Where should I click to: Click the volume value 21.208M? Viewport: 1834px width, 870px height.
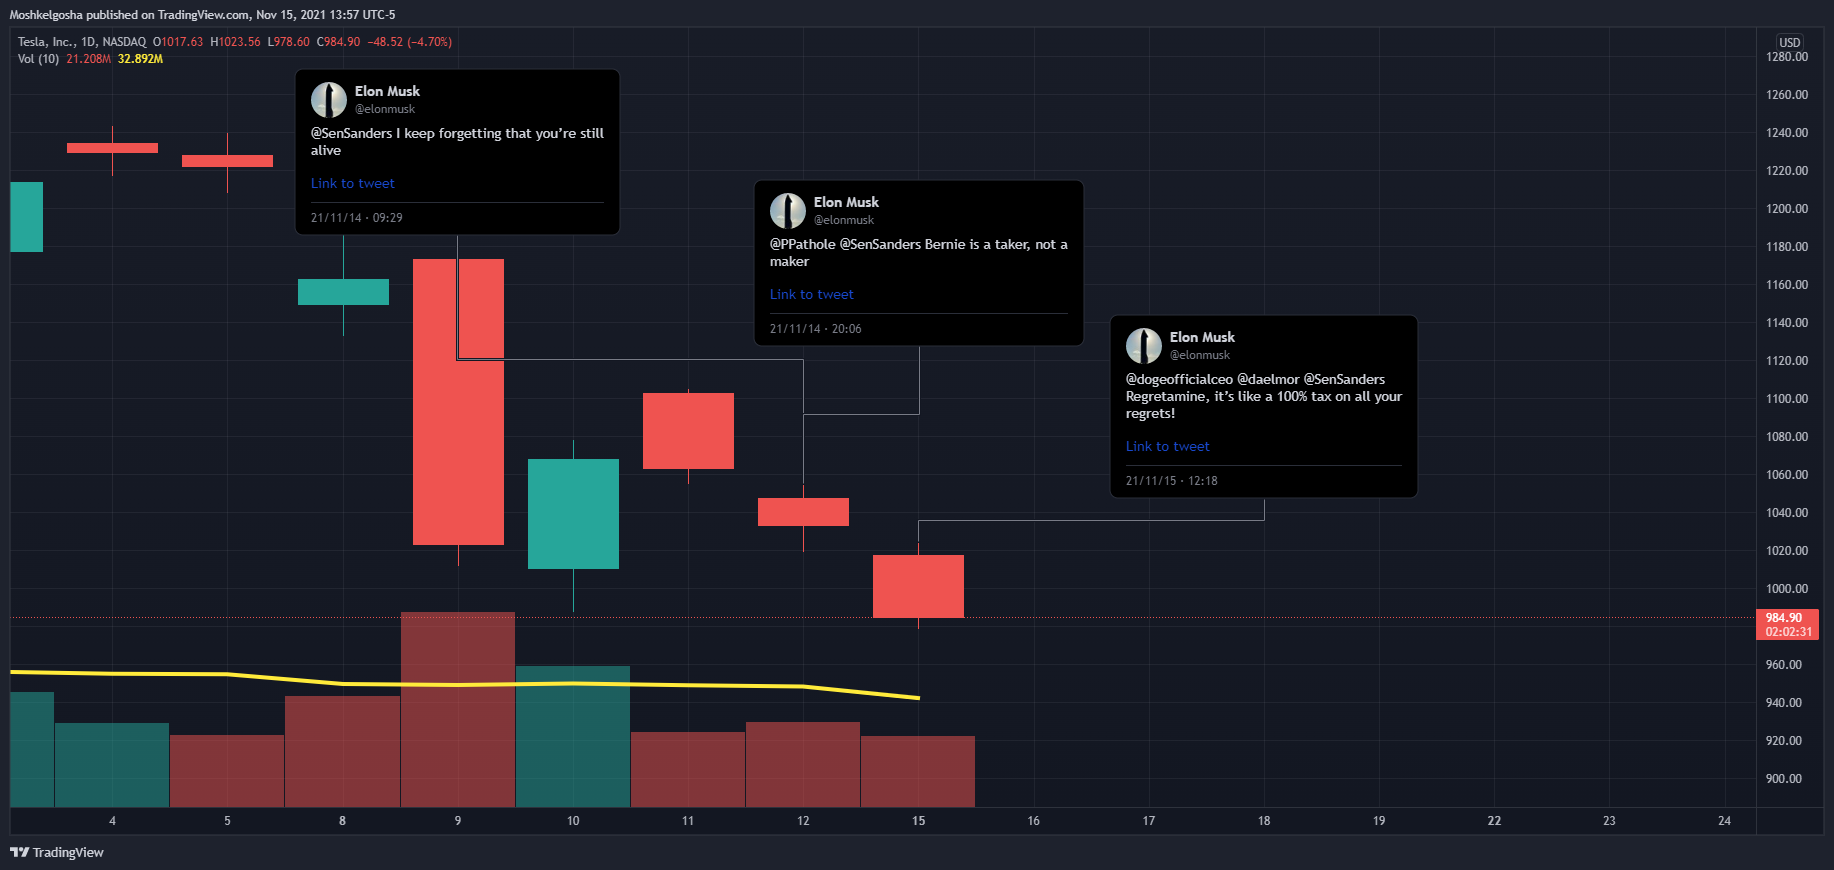(88, 59)
